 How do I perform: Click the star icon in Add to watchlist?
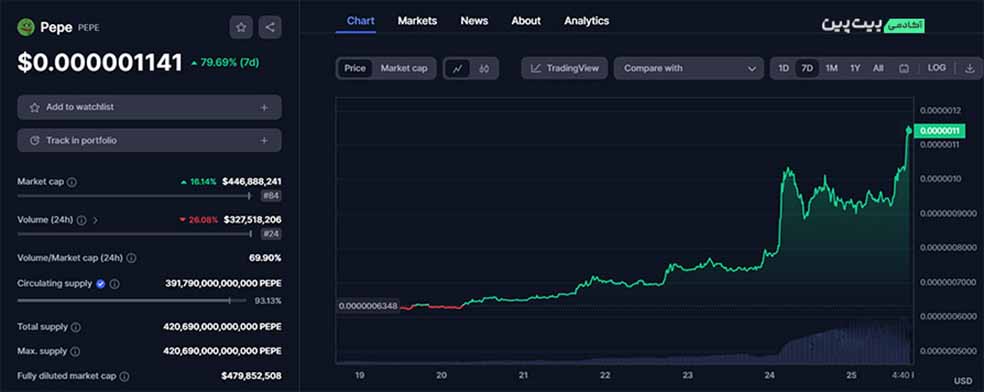pyautogui.click(x=35, y=107)
